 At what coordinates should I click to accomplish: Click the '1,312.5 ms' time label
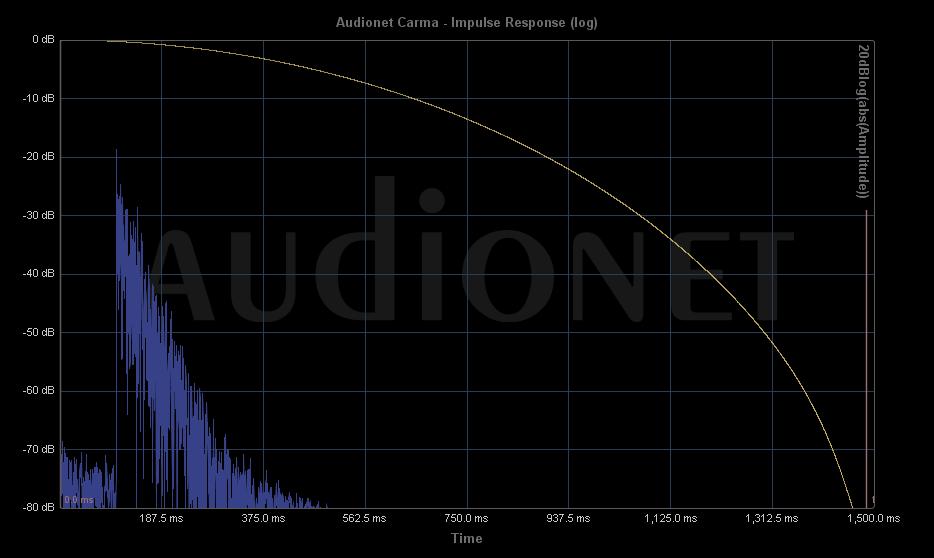tap(771, 518)
